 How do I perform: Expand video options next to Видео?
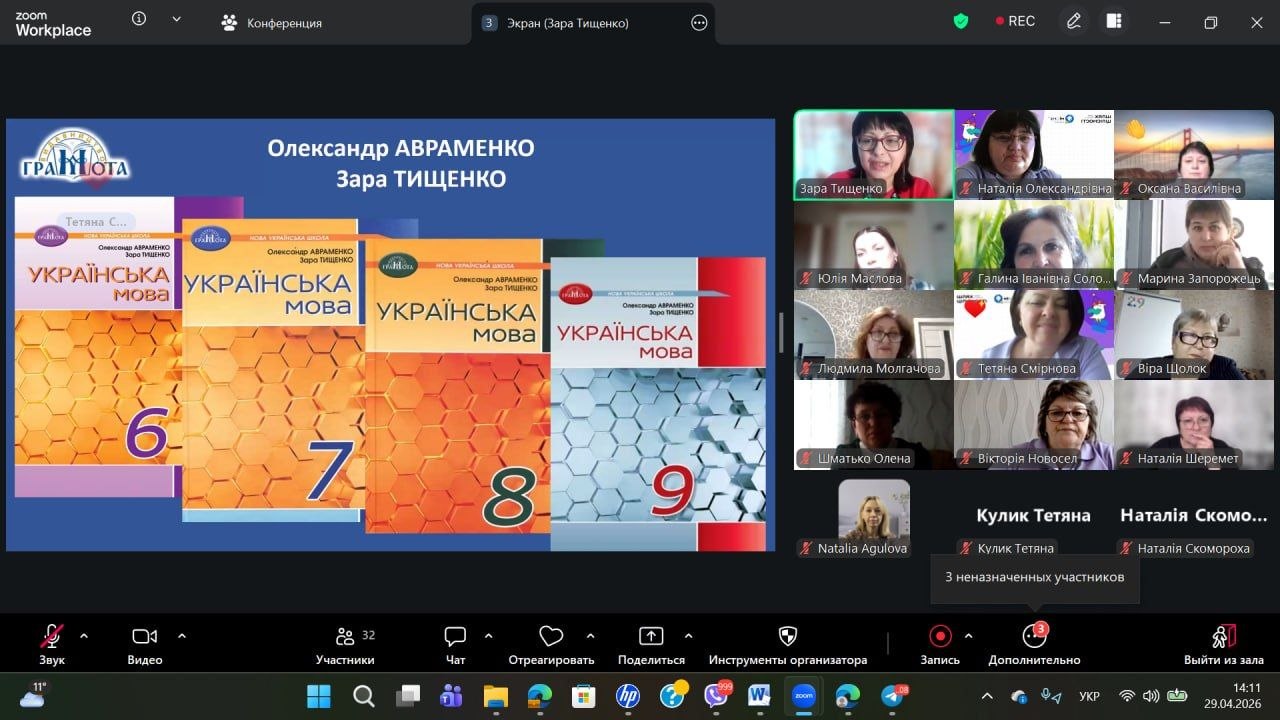[181, 636]
